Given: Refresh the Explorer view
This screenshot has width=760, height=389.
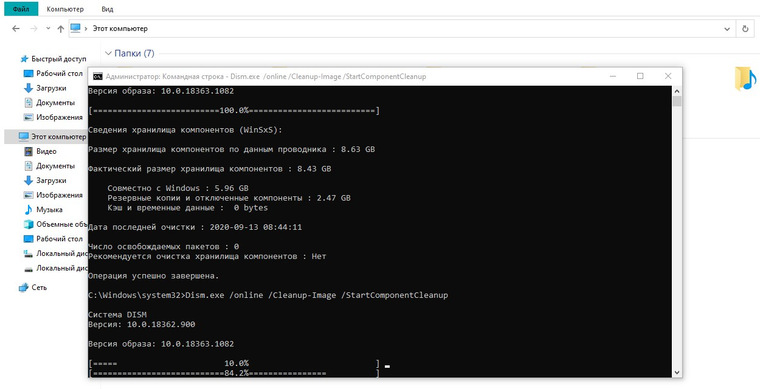Looking at the screenshot, I should point(745,29).
